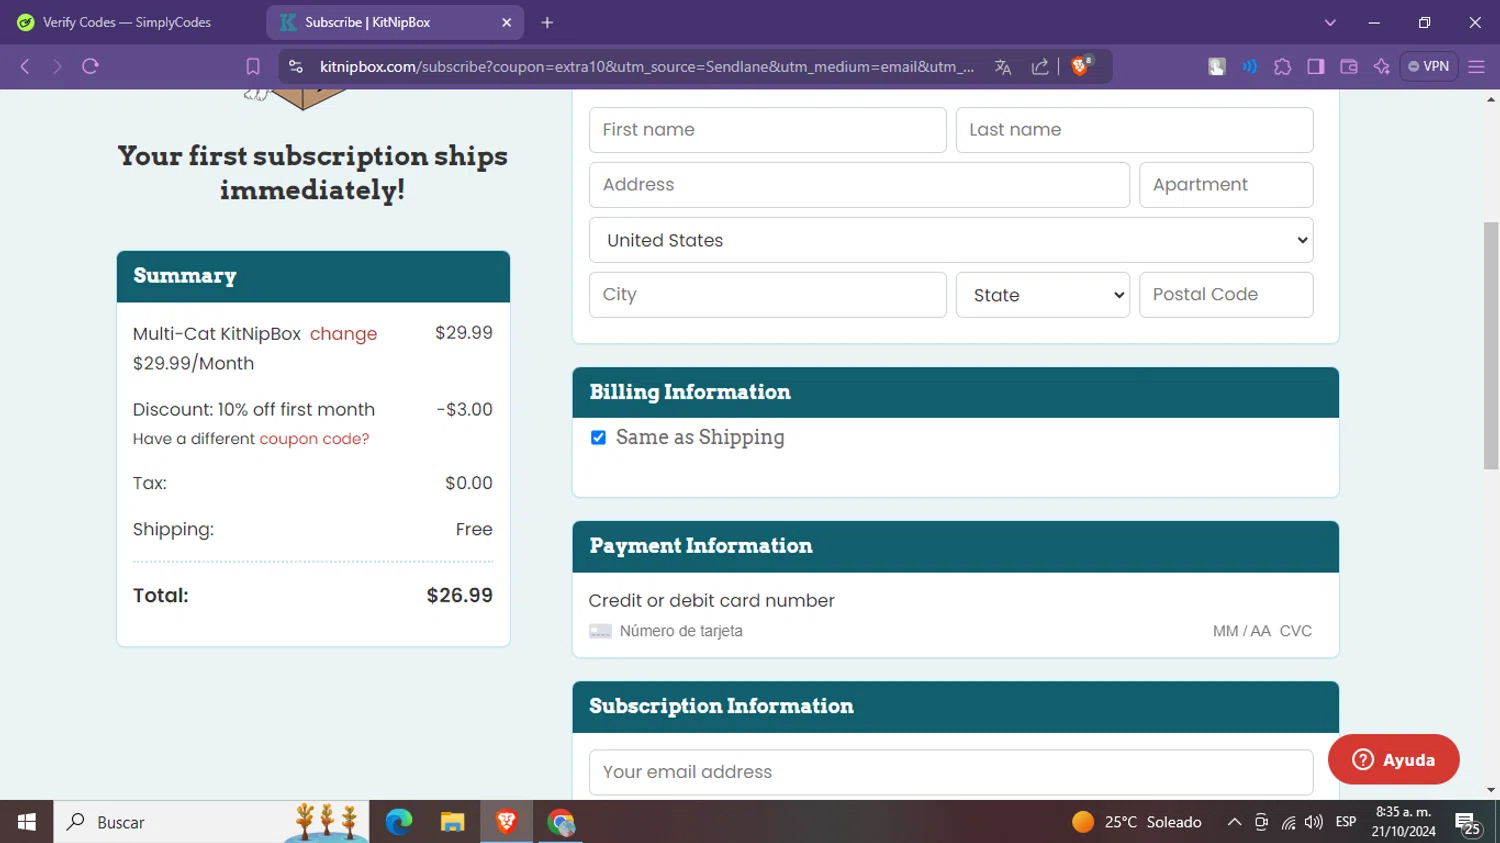Screen dimensions: 1500x843
Task: Click the Total $26.99 amount
Action: [459, 595]
